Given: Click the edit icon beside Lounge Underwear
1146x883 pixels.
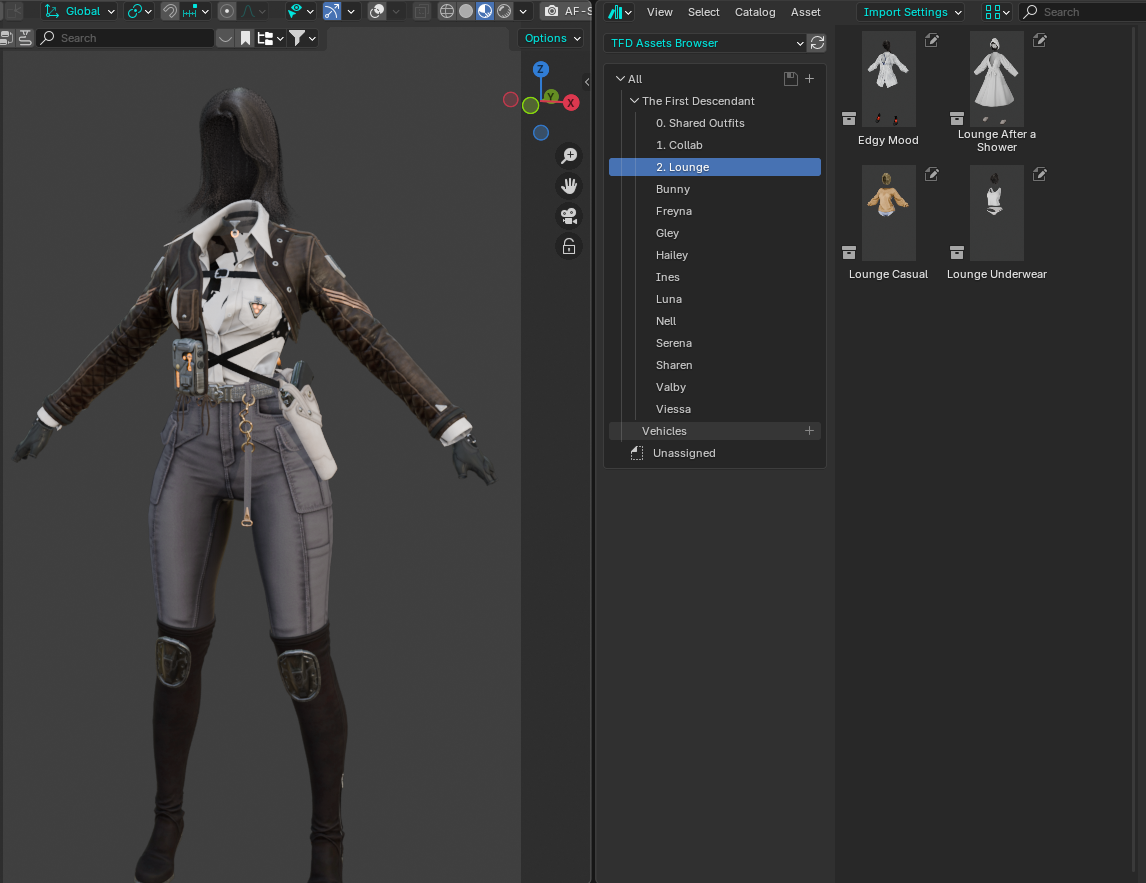Looking at the screenshot, I should tap(1039, 175).
